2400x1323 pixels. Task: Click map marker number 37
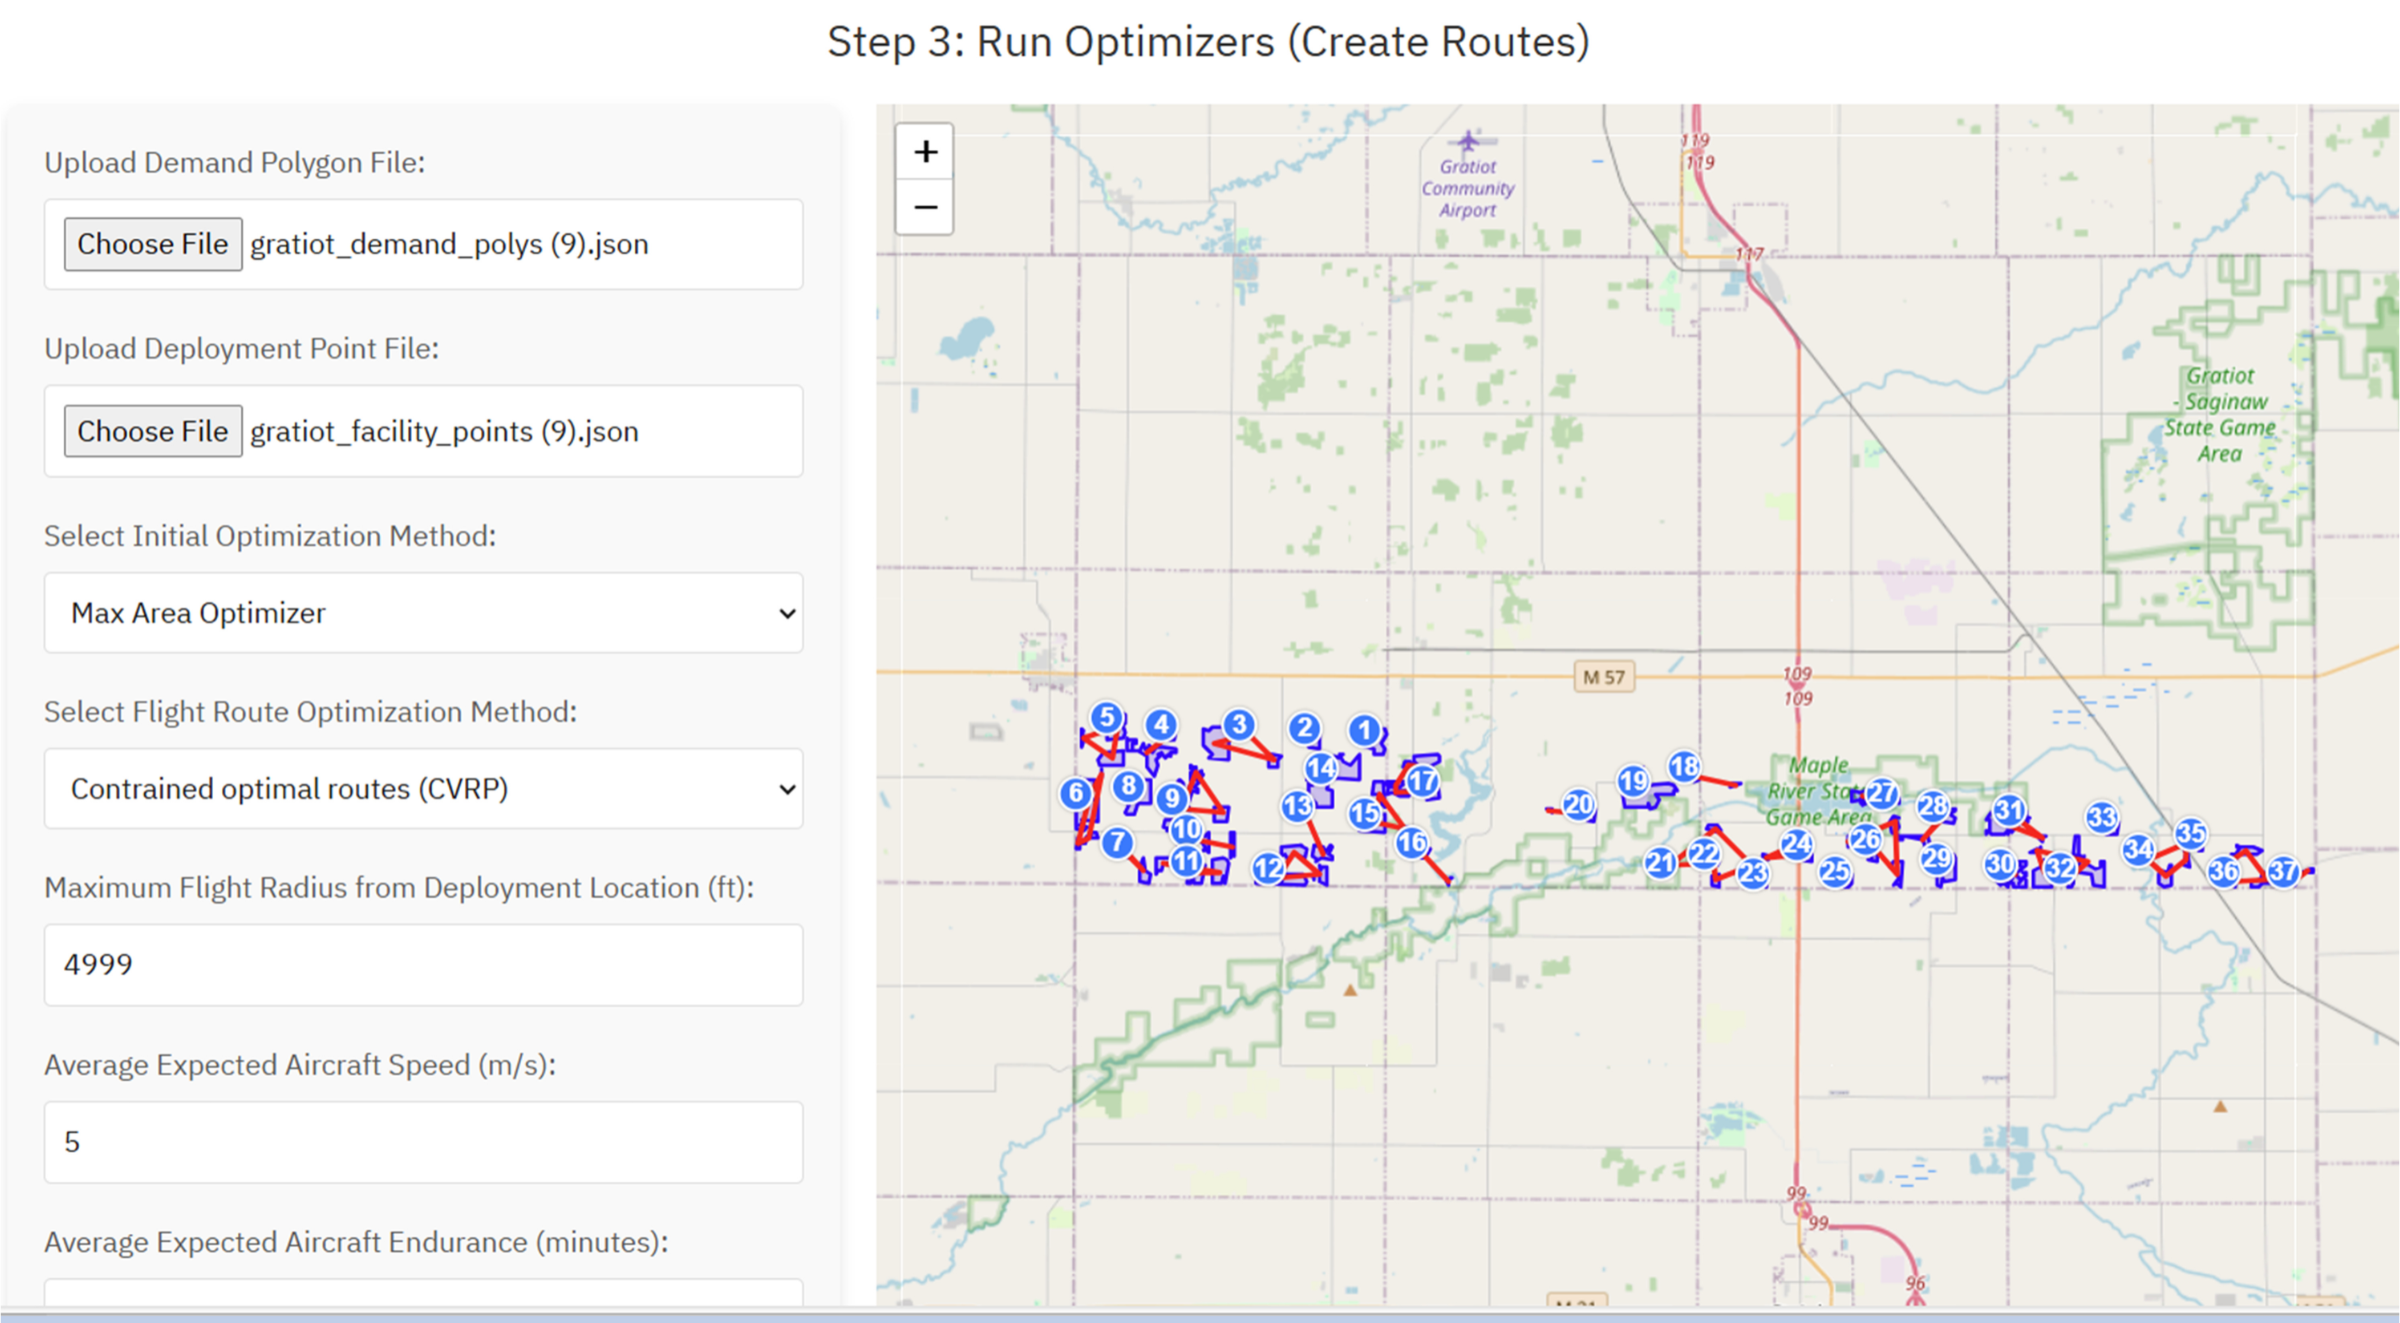pos(2283,871)
